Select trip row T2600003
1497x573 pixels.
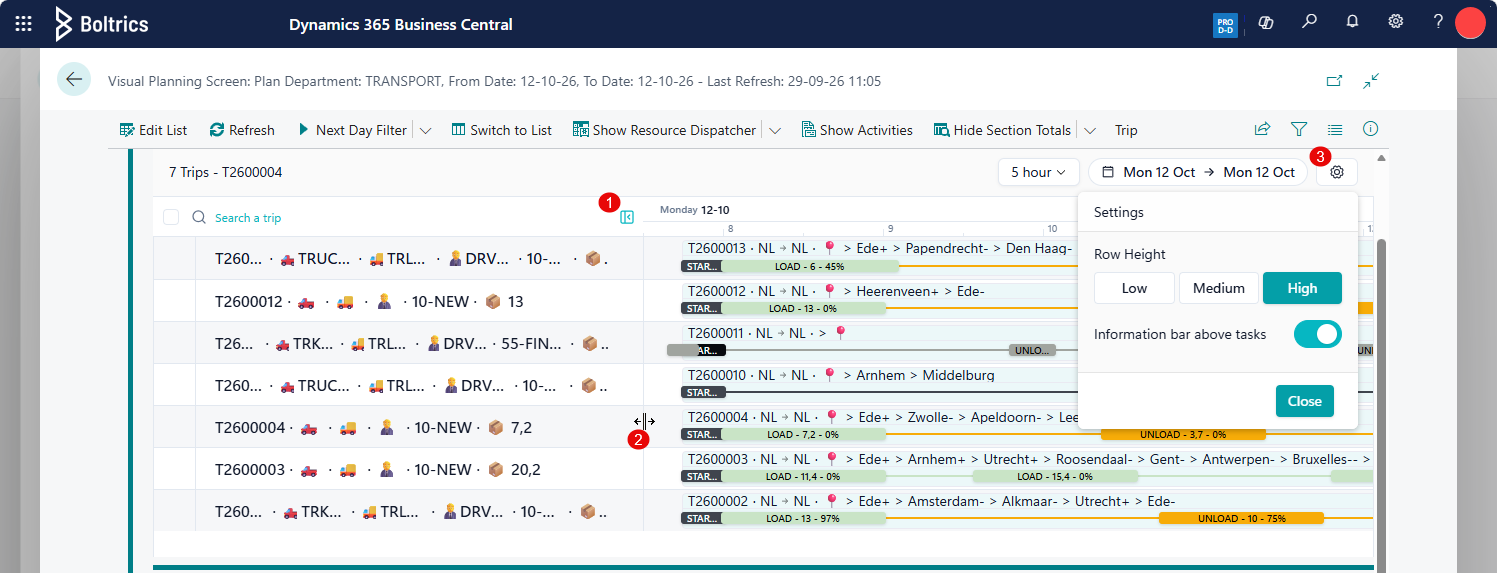pyautogui.click(x=398, y=469)
